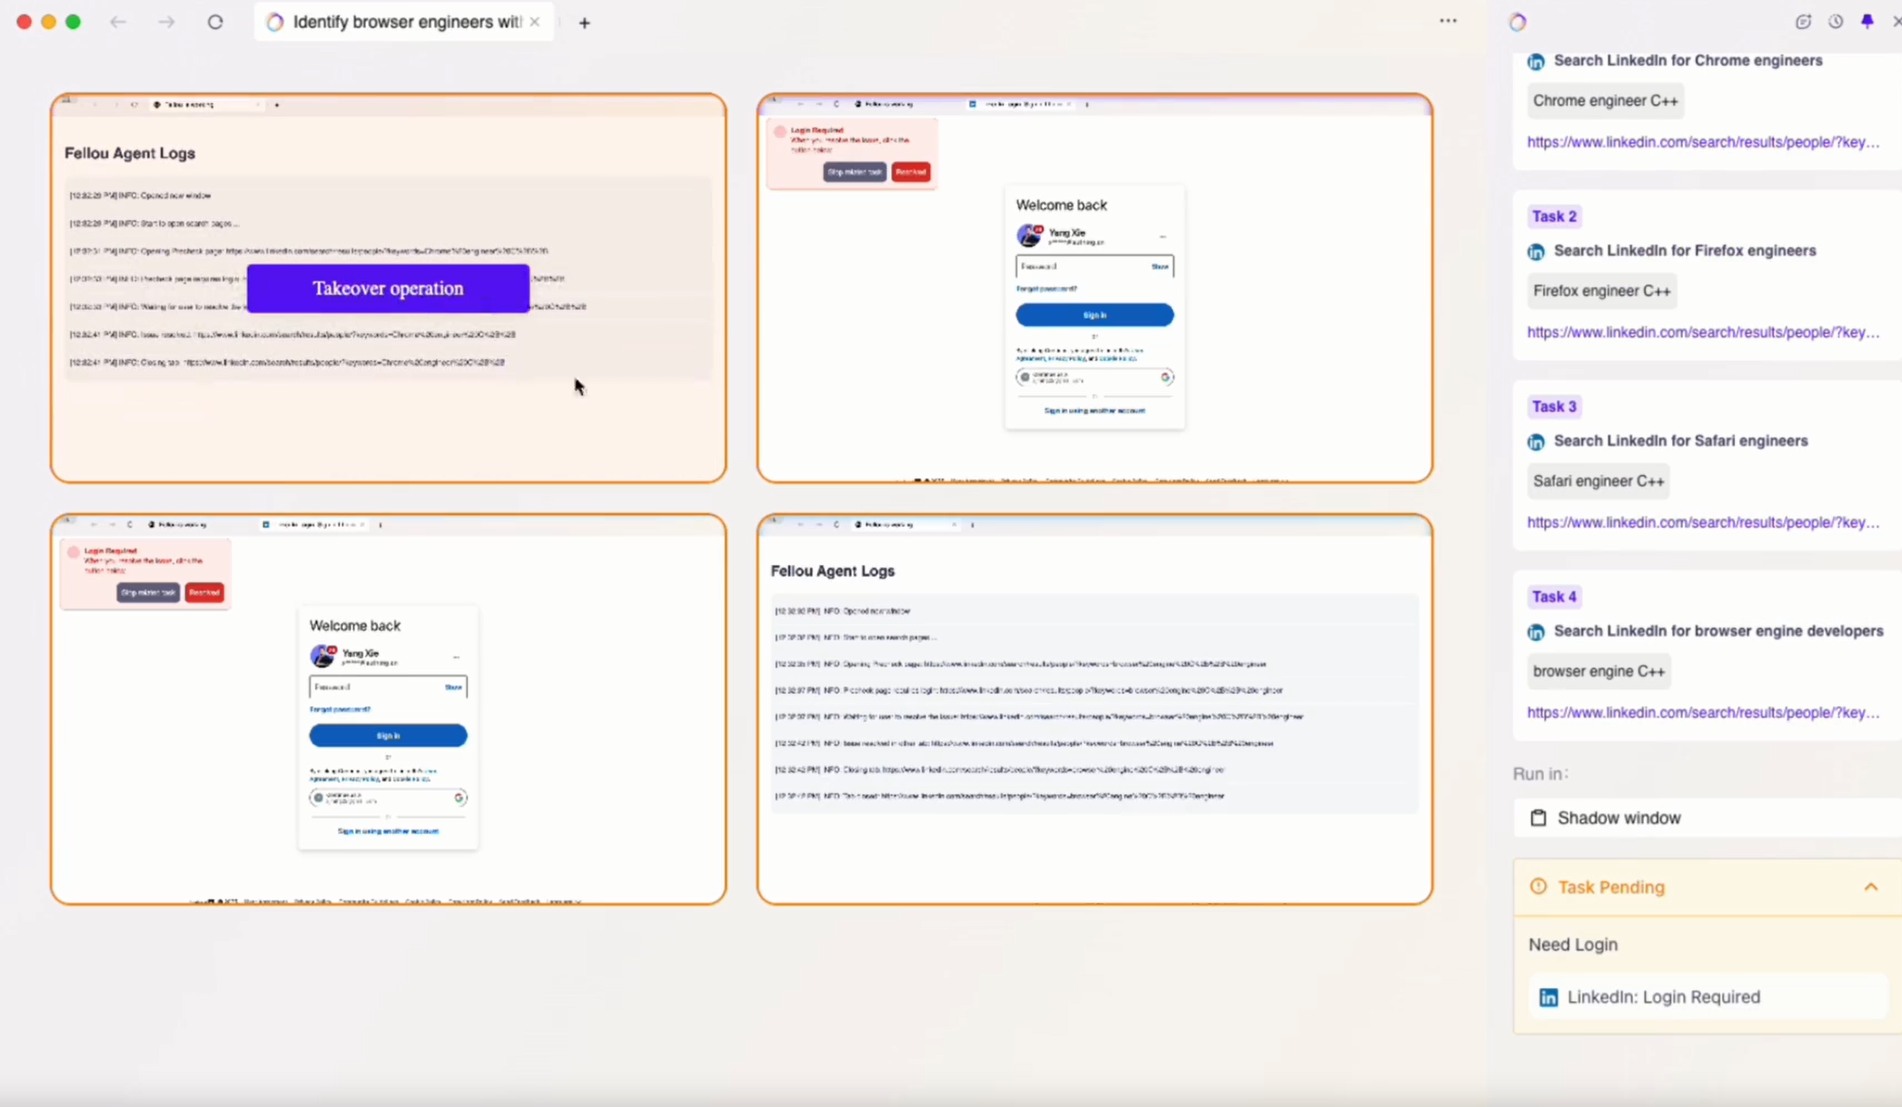1902x1107 pixels.
Task: Click Google continue button in upper-right window
Action: click(x=1094, y=377)
